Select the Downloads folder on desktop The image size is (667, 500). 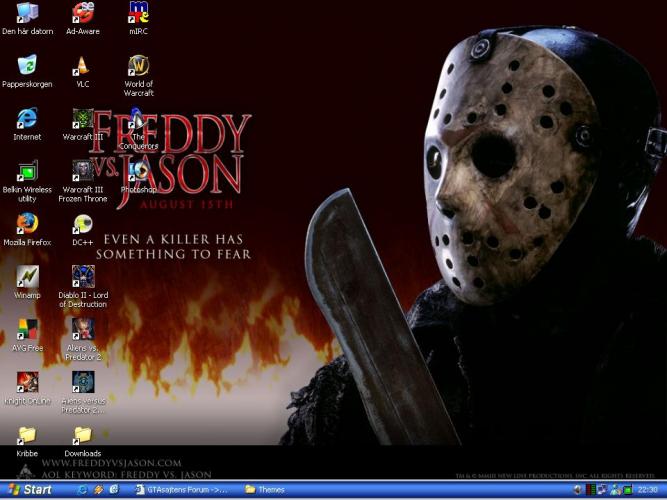coord(83,435)
